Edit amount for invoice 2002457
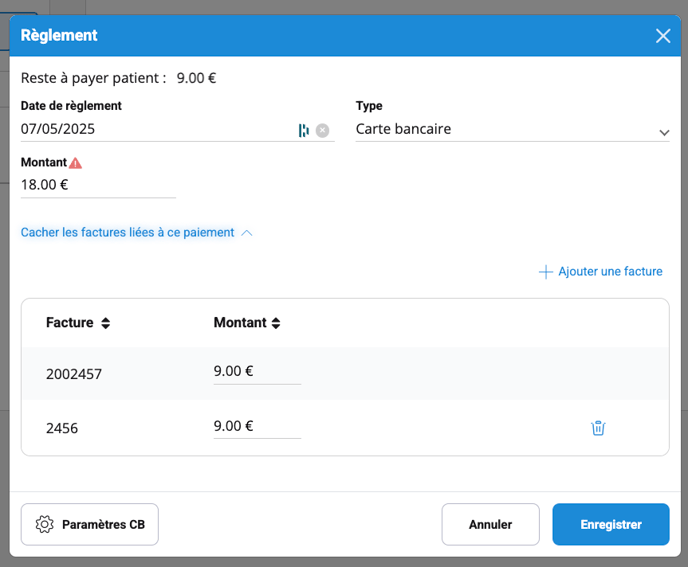 pos(256,371)
